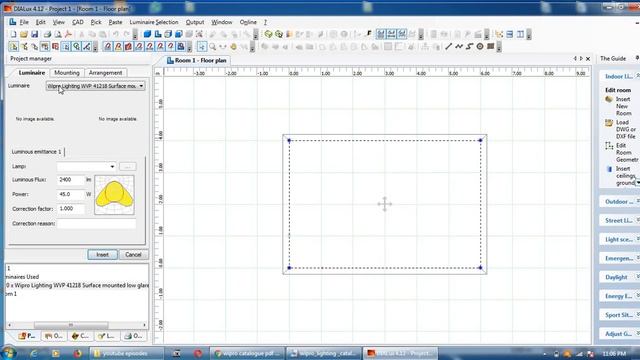This screenshot has height=360, width=640.
Task: Click the room editing icon at row start
Action: pos(13,47)
